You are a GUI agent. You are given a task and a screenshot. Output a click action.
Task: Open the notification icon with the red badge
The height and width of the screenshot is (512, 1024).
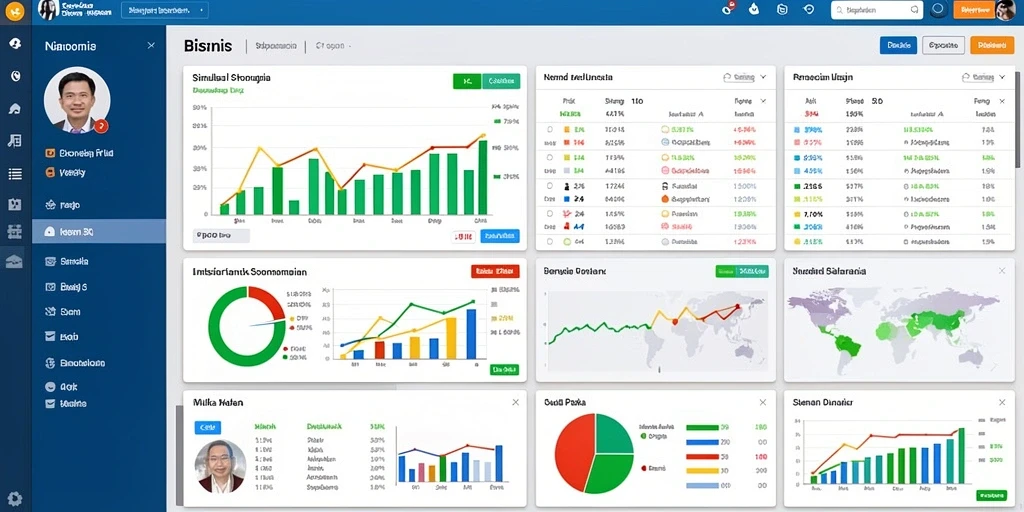[729, 9]
